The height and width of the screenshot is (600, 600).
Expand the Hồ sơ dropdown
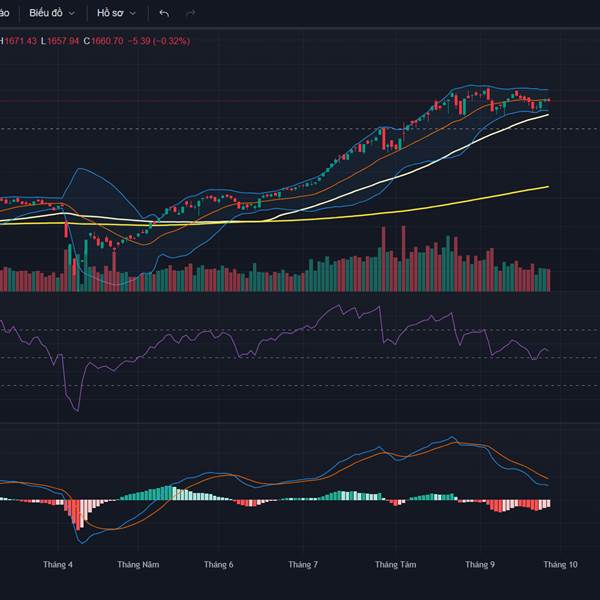116,14
